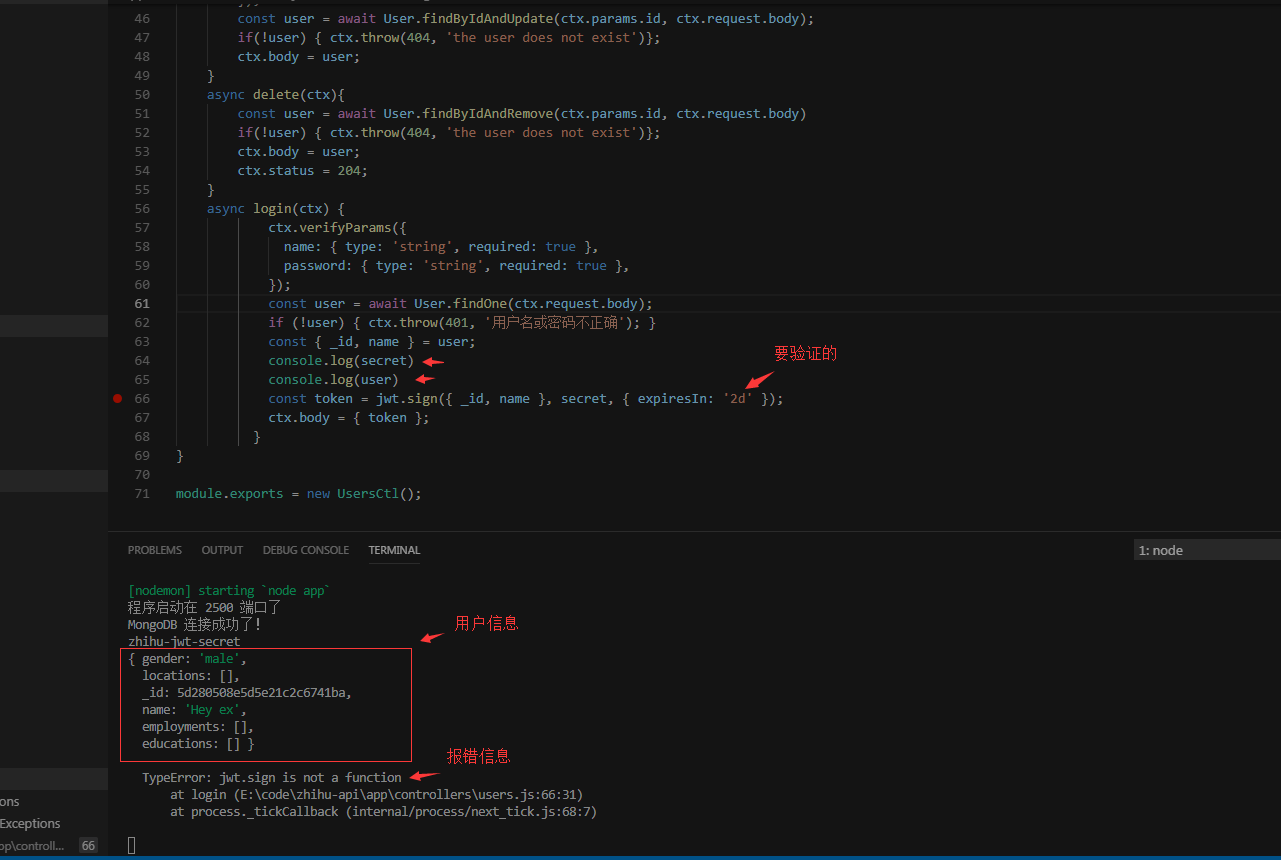
Task: Click 'jwt.sign' call on line 66
Action: click(x=407, y=398)
